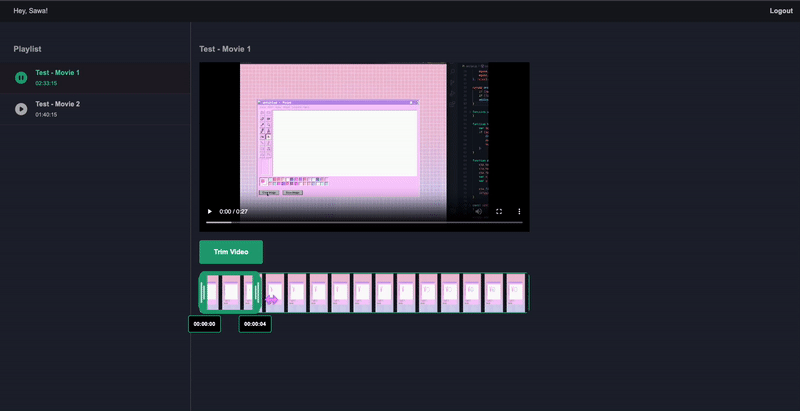Play Test - Movie 2 from the playlist
Screen dimensions: 800x411
21,109
